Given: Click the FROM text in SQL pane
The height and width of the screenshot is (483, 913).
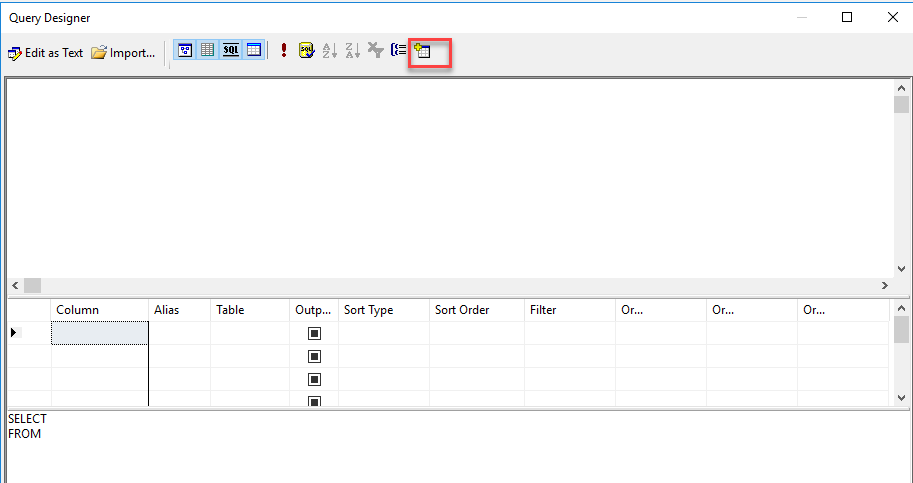Looking at the screenshot, I should pos(24,434).
